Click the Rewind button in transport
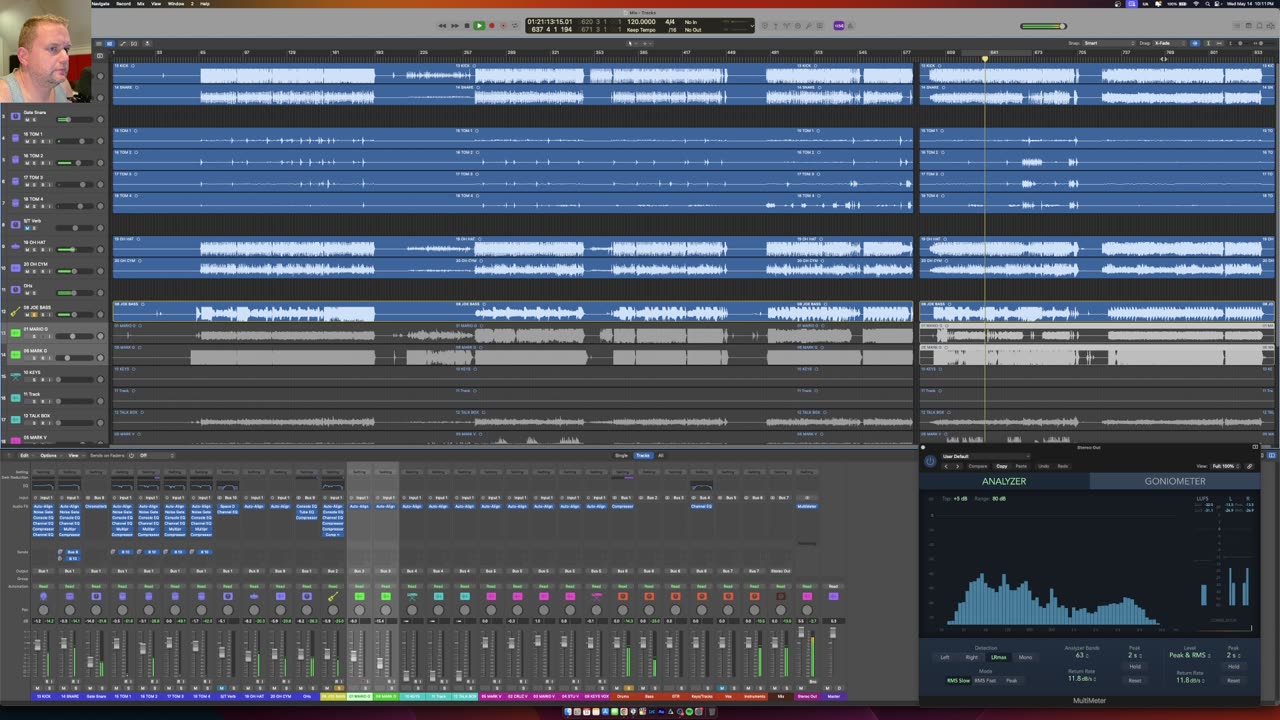1280x720 pixels. pyautogui.click(x=442, y=25)
